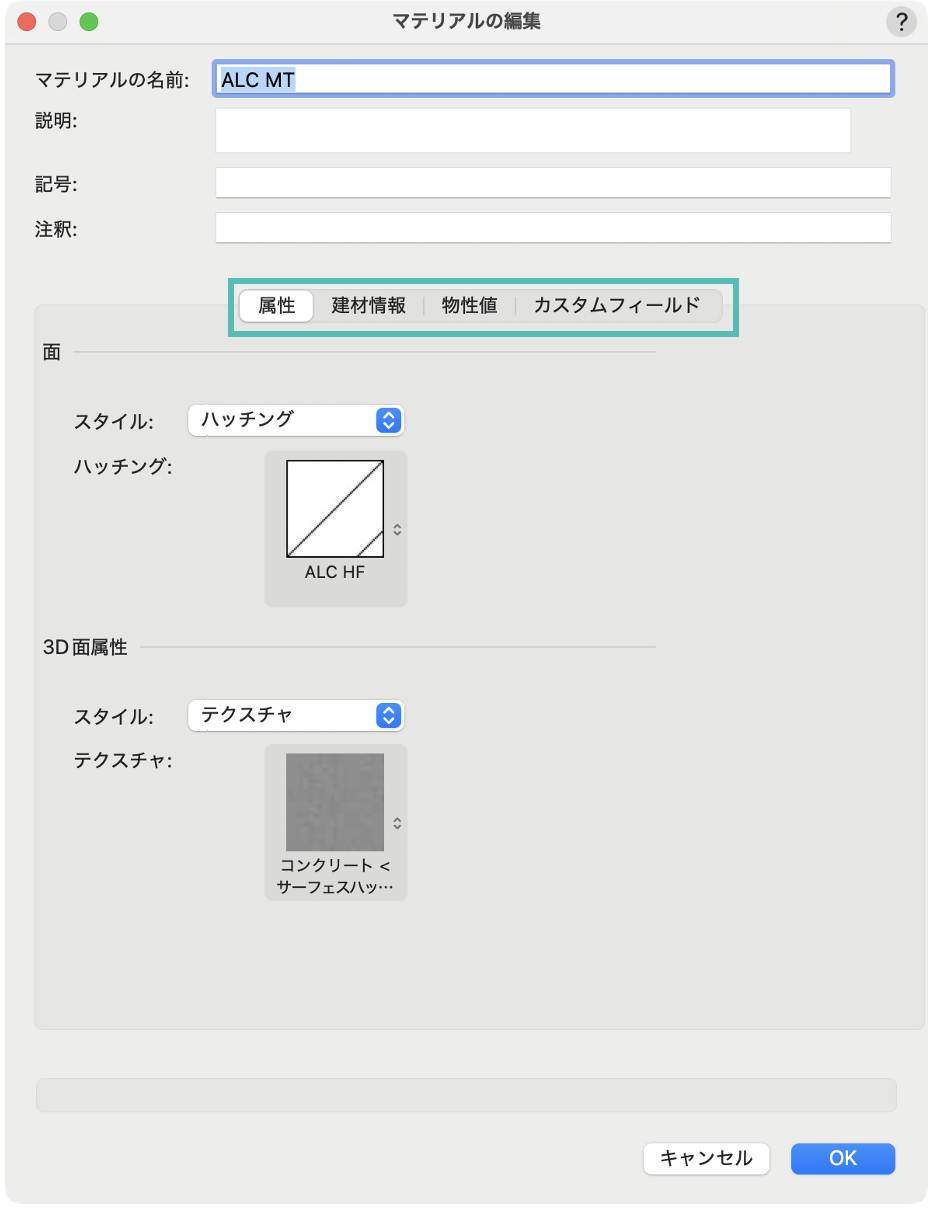
Task: Open the 3D面属性 スタイル dropdown showing テクスチャ
Action: (x=295, y=715)
